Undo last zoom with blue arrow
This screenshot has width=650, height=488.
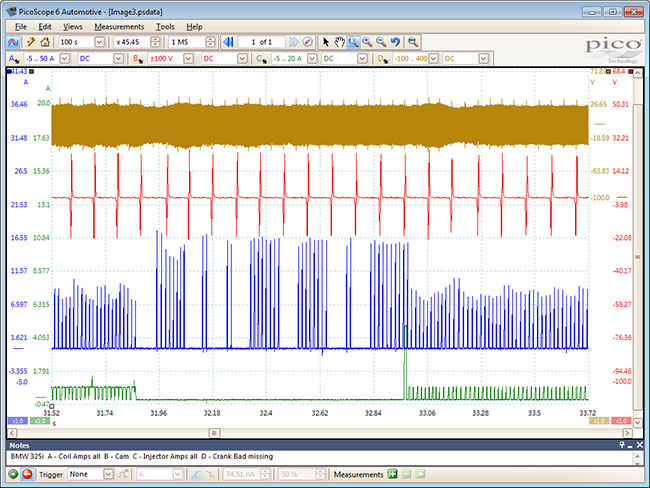395,42
